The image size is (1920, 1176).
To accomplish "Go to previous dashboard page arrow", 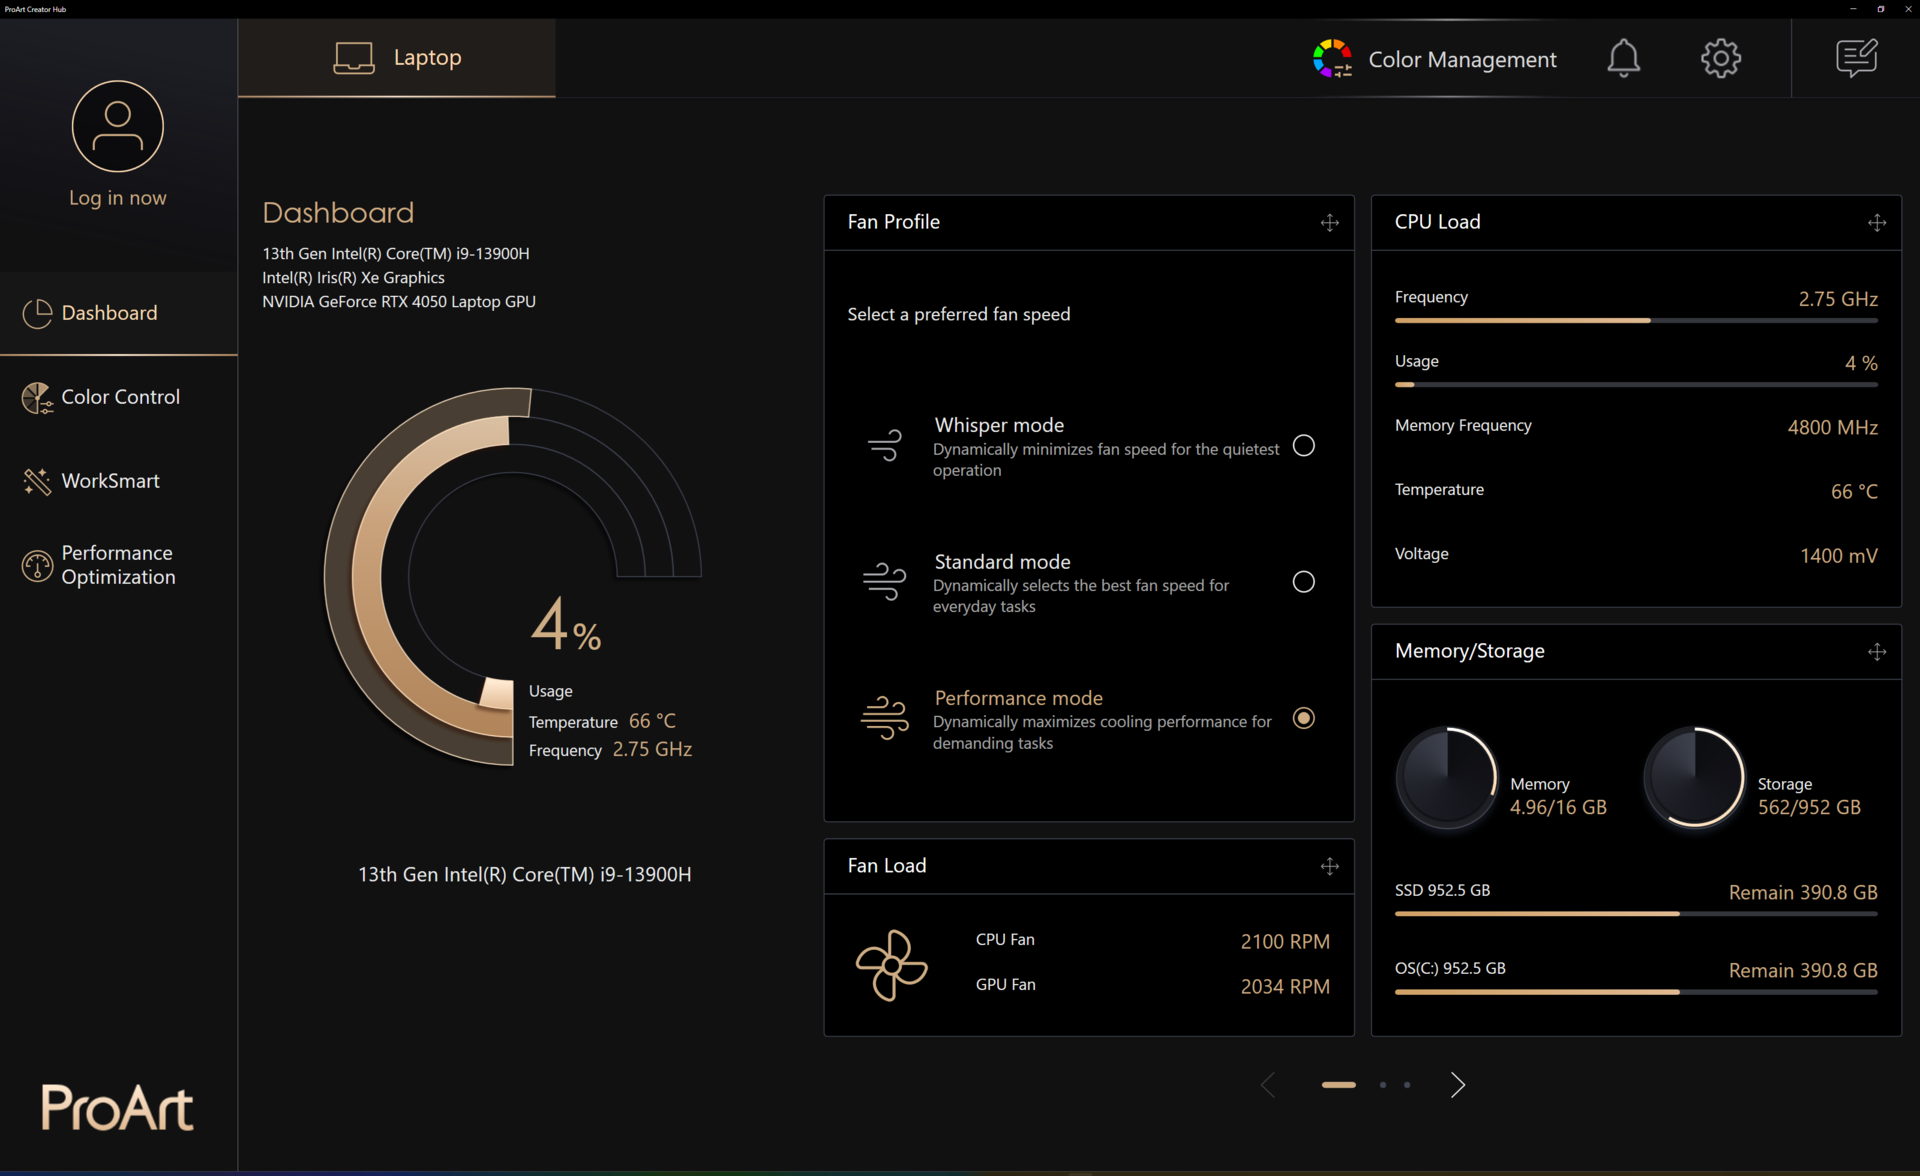I will [1268, 1085].
